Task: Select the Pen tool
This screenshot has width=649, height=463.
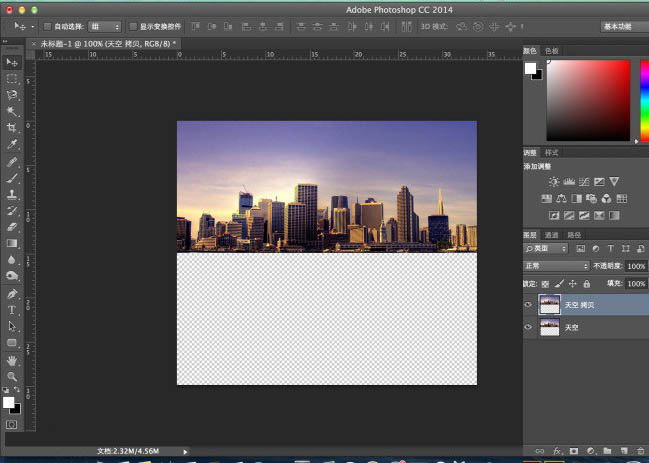Action: pyautogui.click(x=12, y=294)
